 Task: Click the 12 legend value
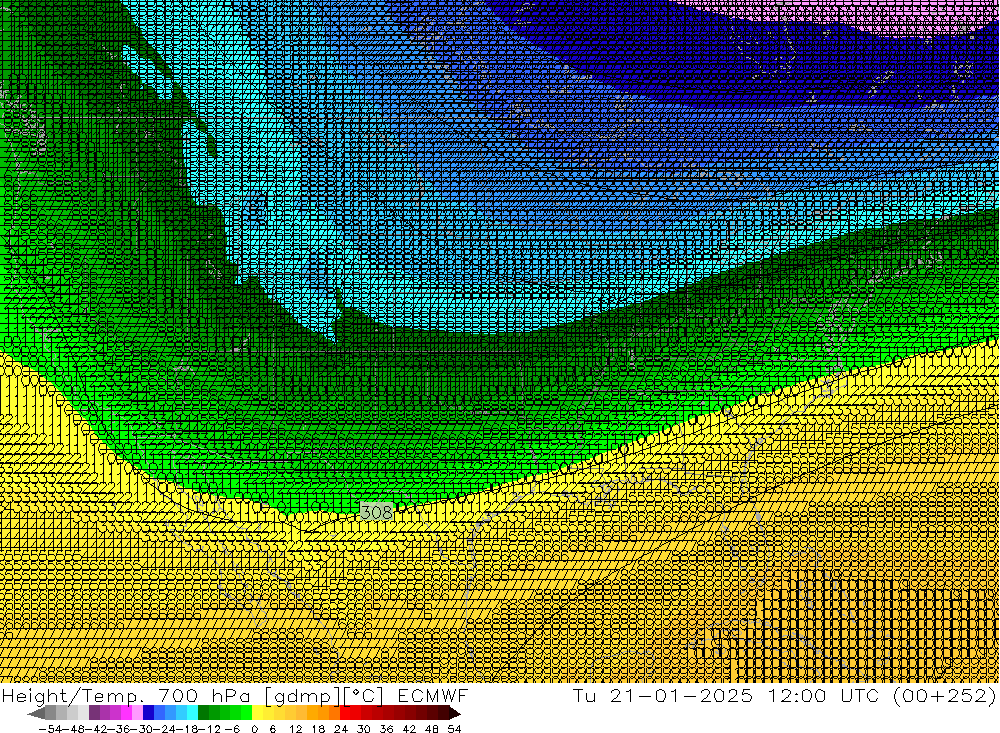(296, 729)
